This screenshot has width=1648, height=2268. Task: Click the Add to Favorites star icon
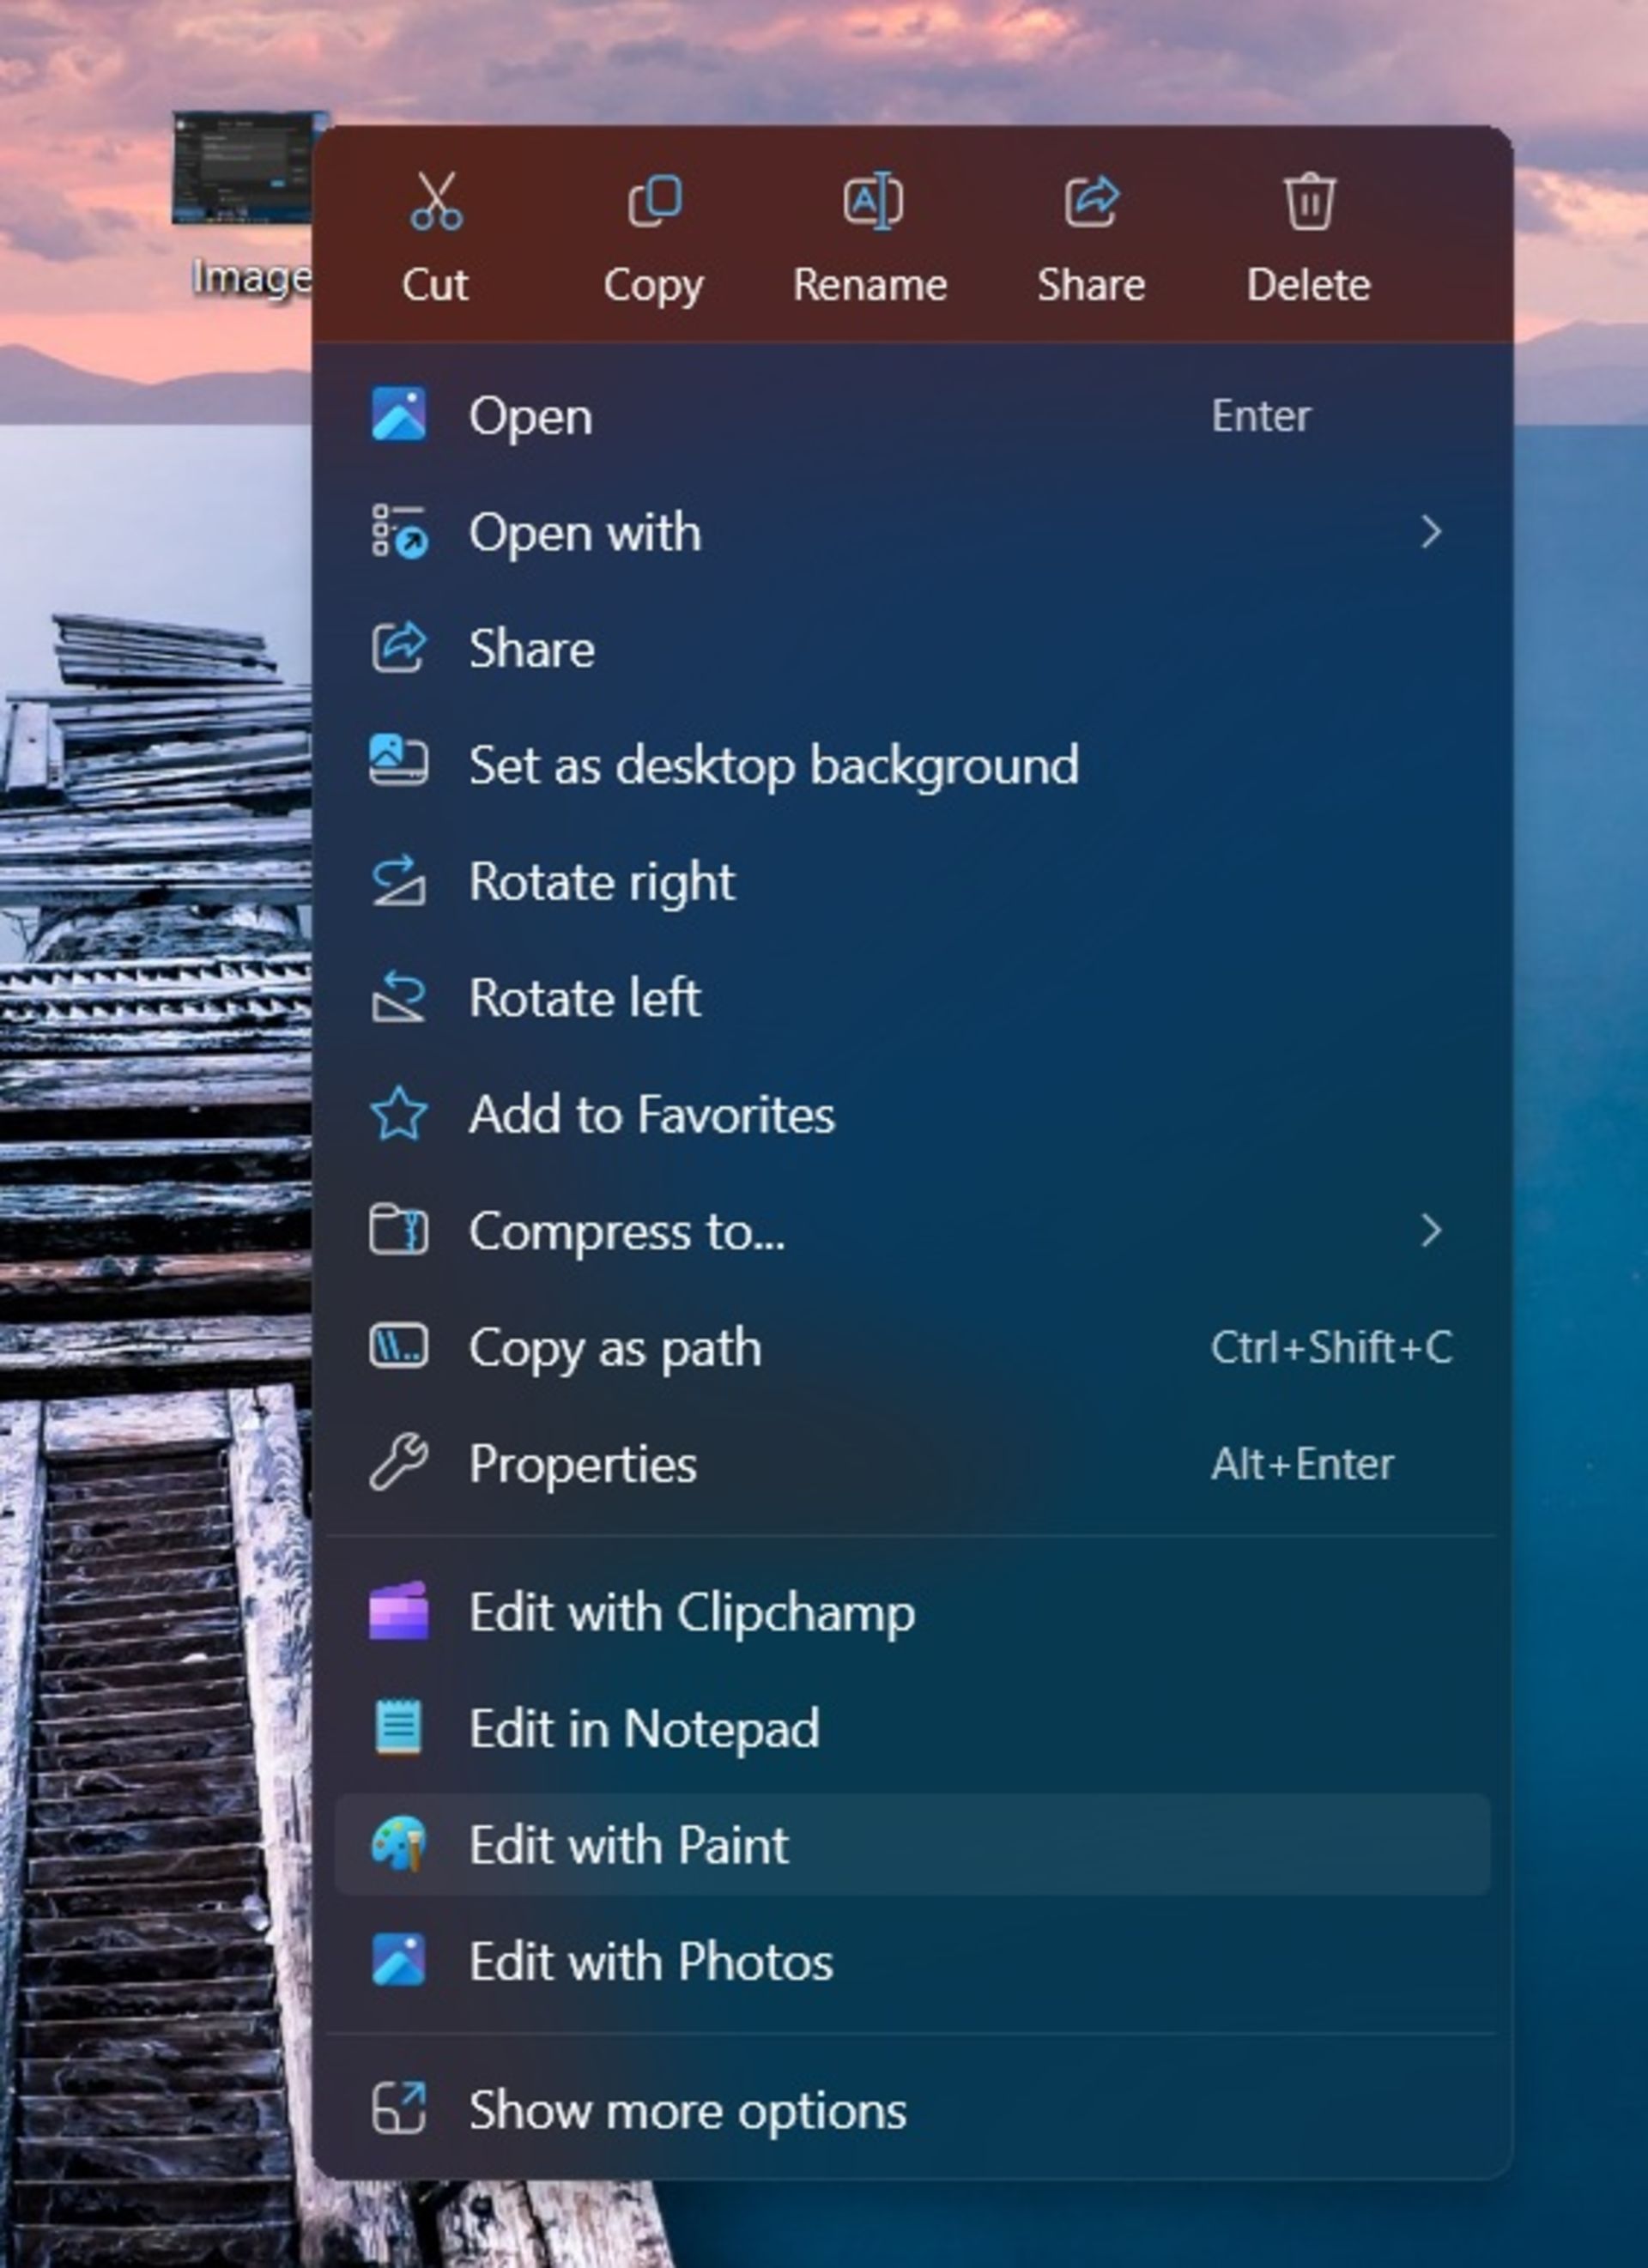point(399,1114)
